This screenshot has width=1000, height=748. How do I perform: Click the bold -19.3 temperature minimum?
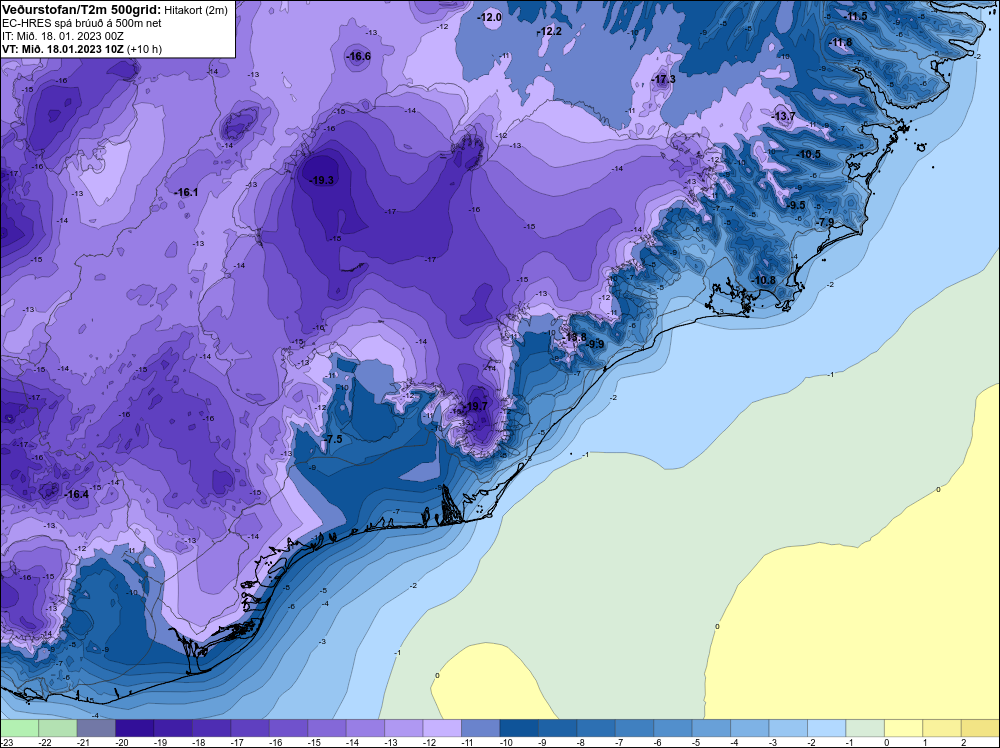coord(322,180)
